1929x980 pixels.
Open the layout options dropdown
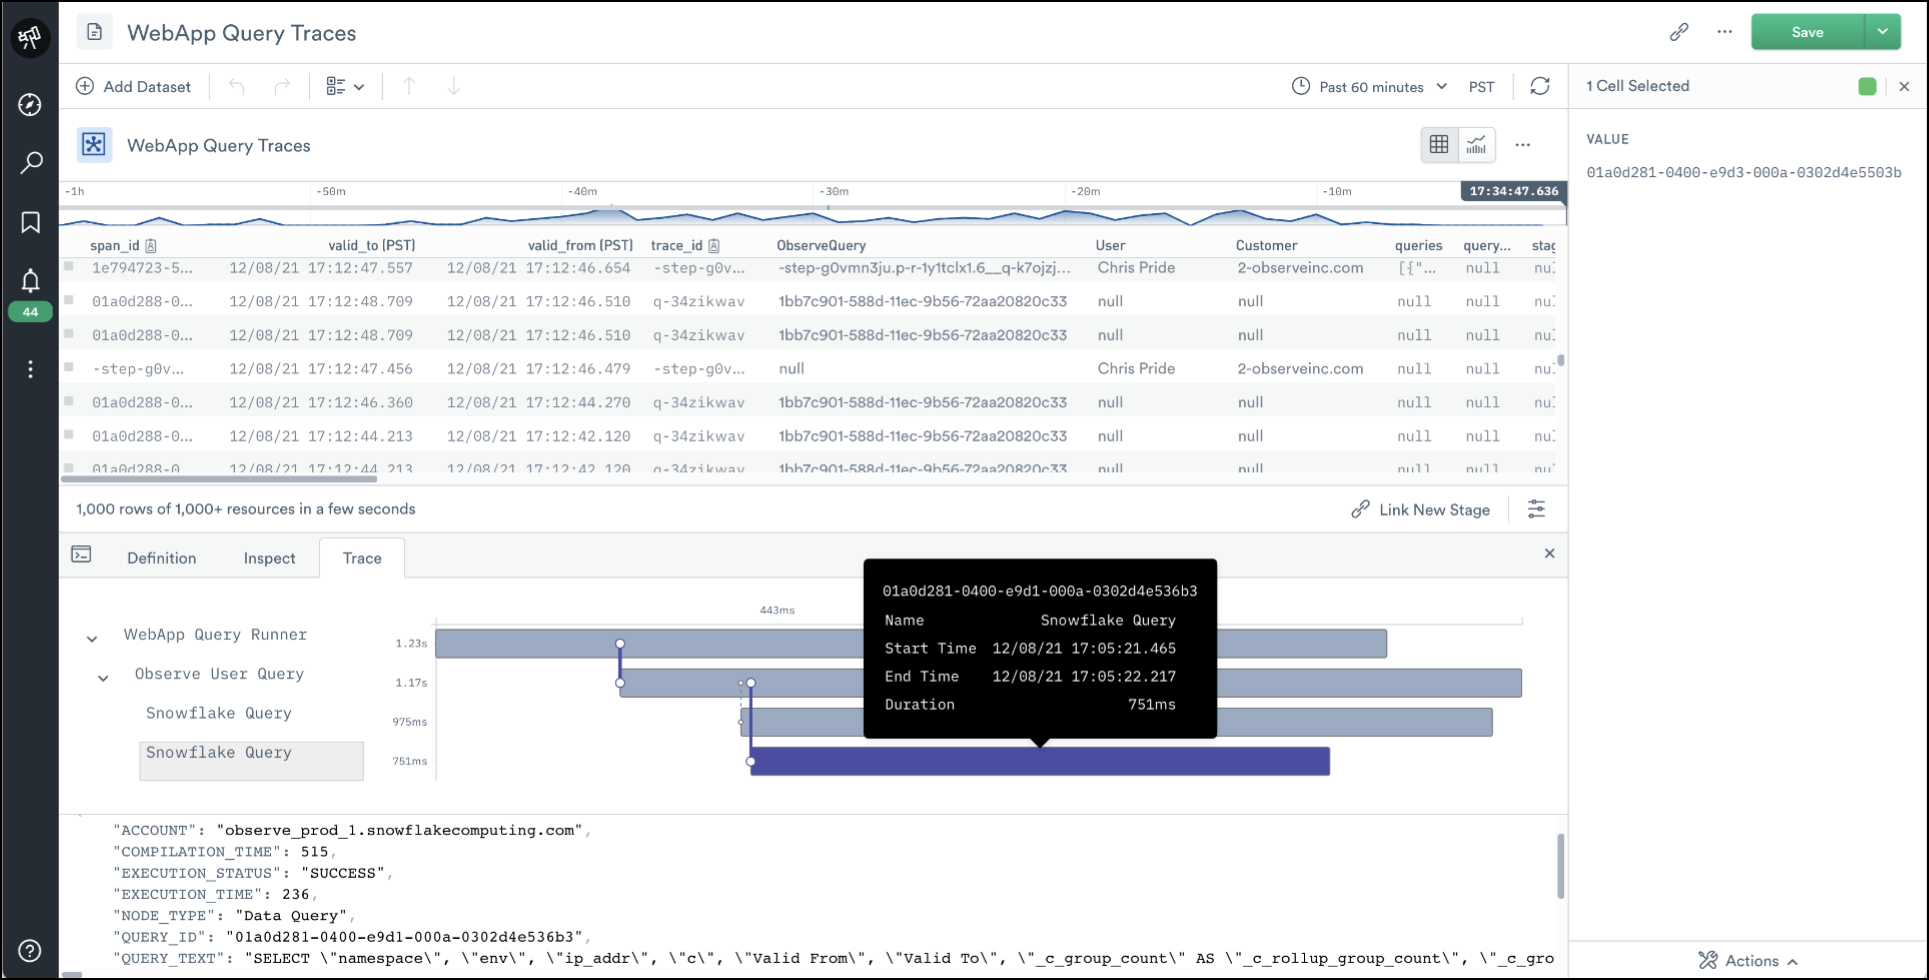point(345,87)
